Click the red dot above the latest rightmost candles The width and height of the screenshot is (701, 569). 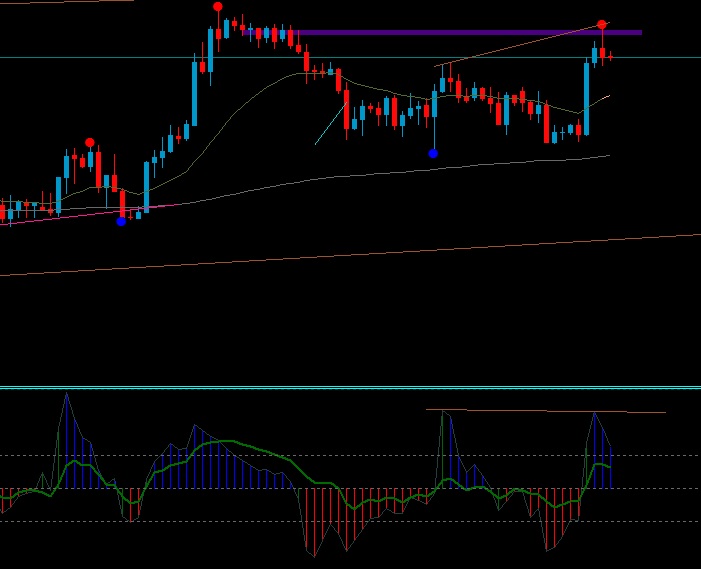[x=602, y=24]
